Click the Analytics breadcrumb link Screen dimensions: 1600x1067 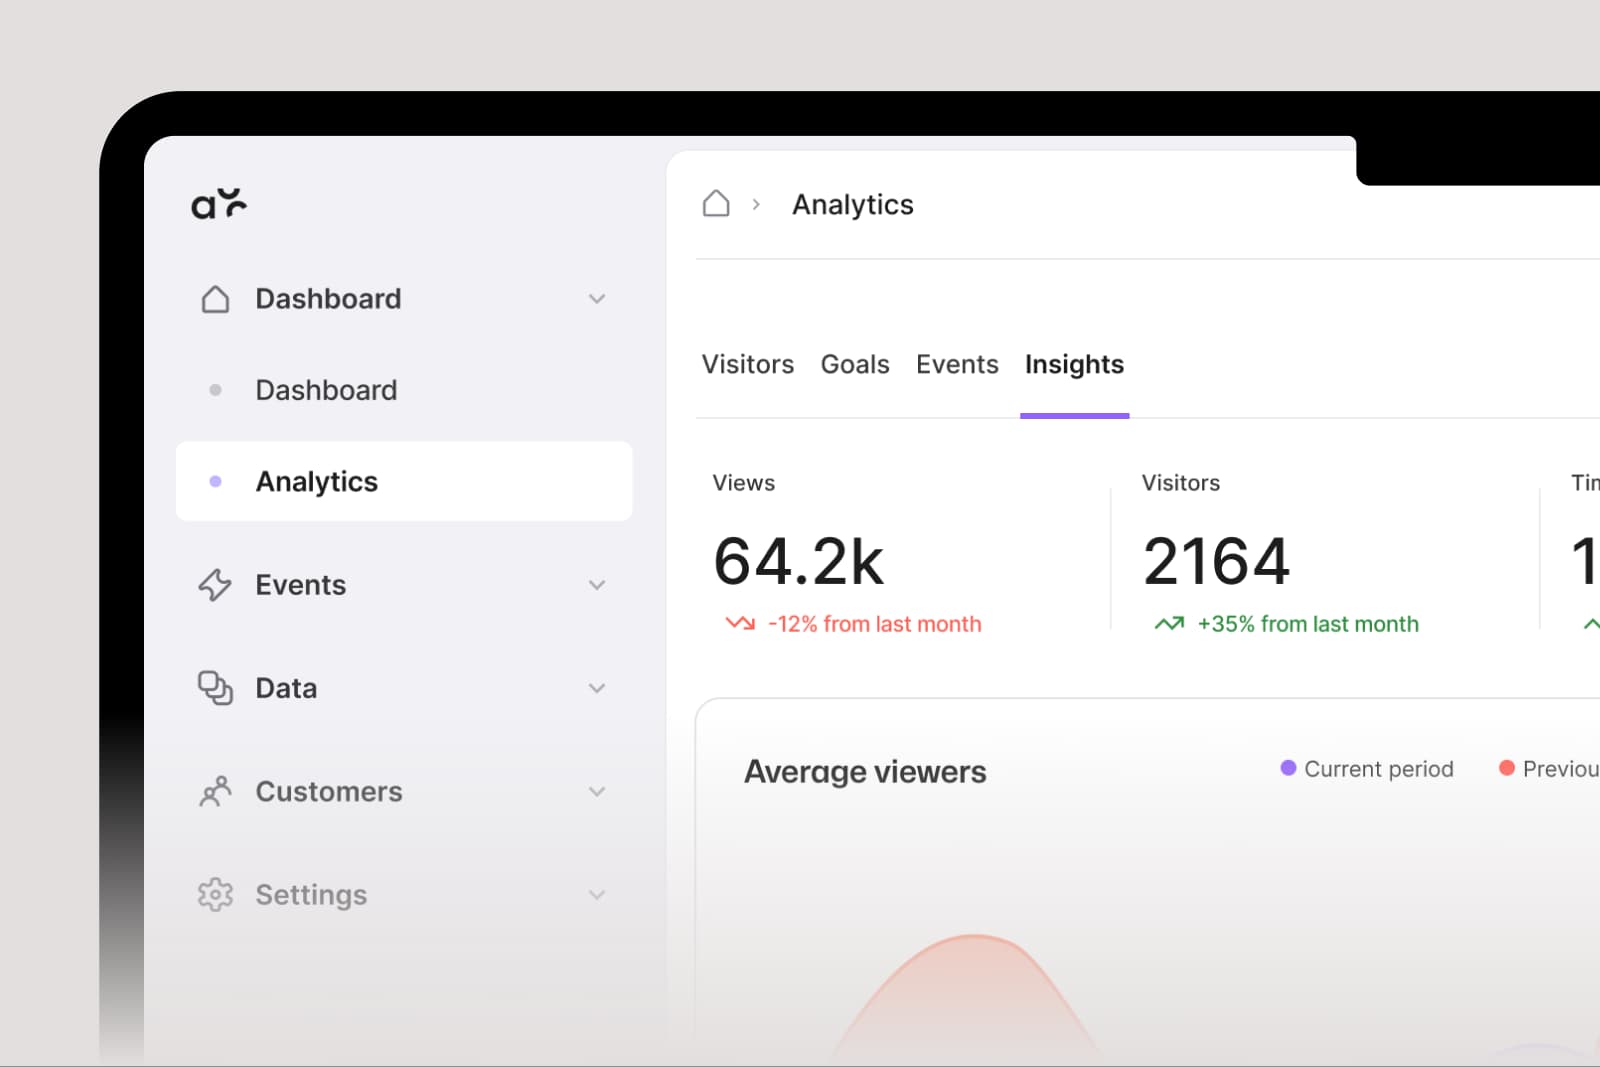pyautogui.click(x=853, y=204)
